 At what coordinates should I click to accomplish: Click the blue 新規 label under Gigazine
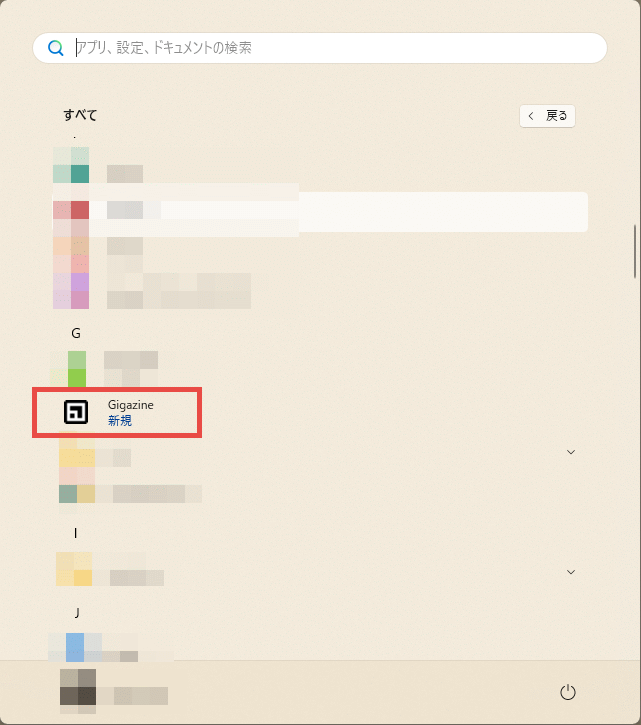pos(120,420)
